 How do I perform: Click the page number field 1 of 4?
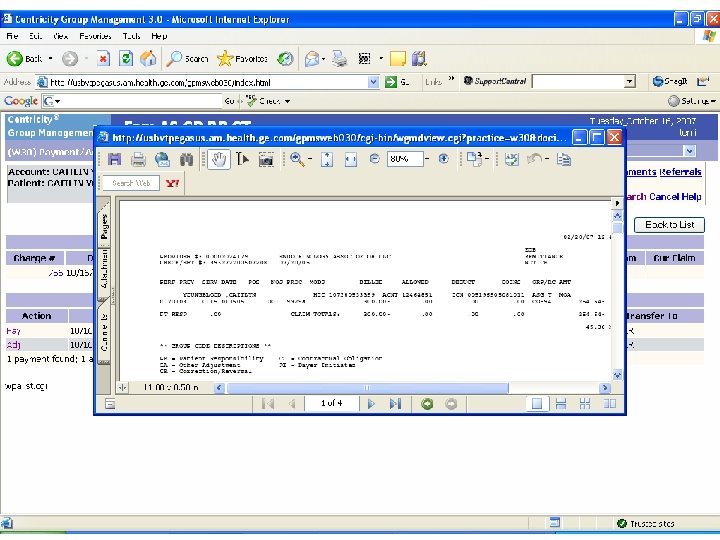[331, 404]
